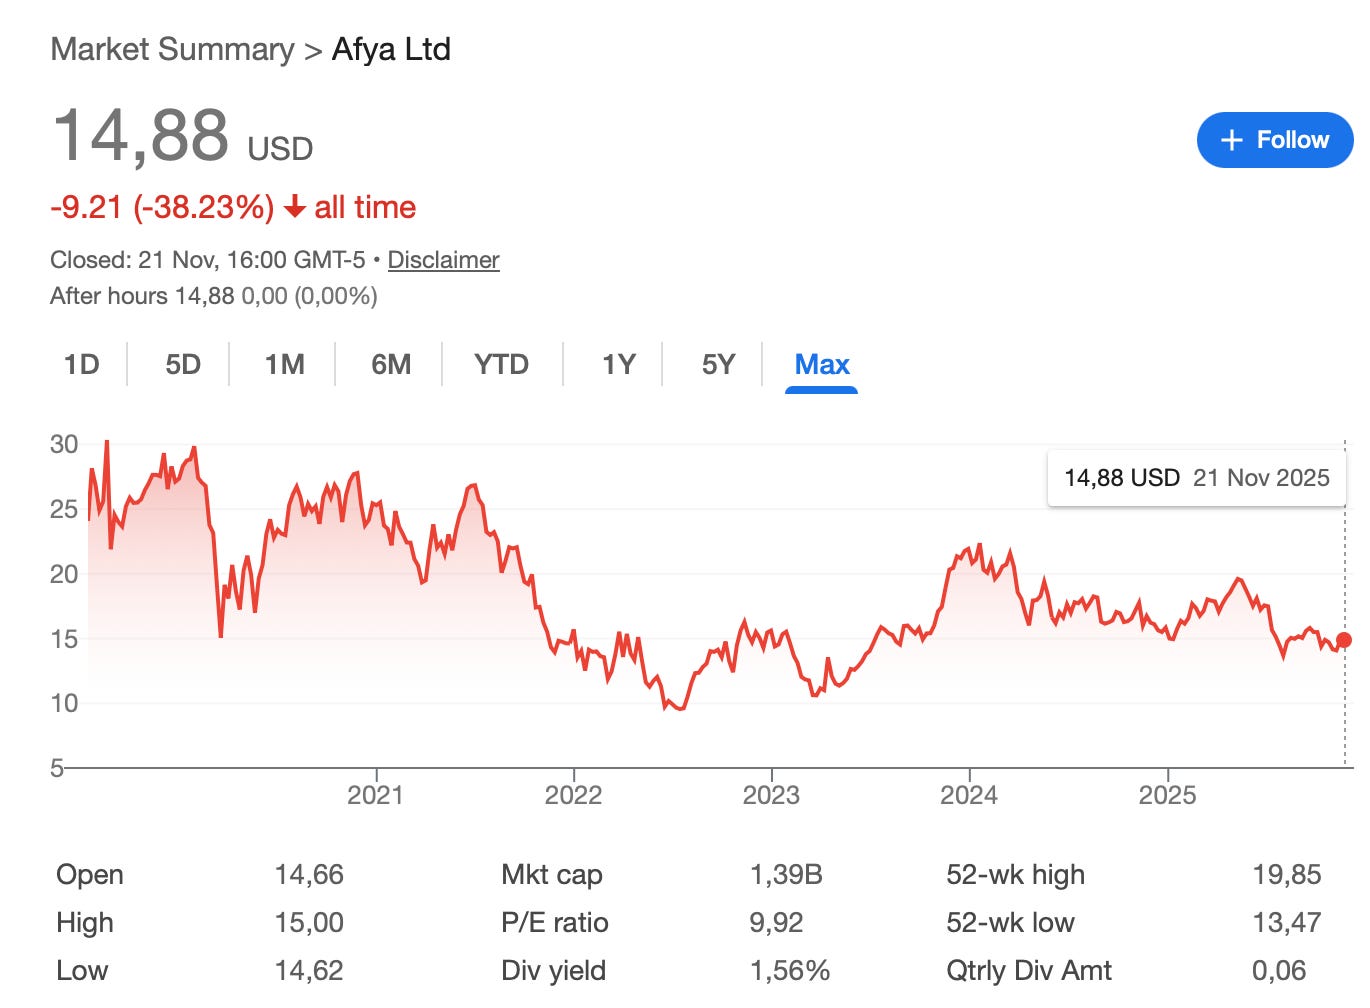Click the Market Summary breadcrumb
This screenshot has width=1370, height=1008.
point(172,49)
